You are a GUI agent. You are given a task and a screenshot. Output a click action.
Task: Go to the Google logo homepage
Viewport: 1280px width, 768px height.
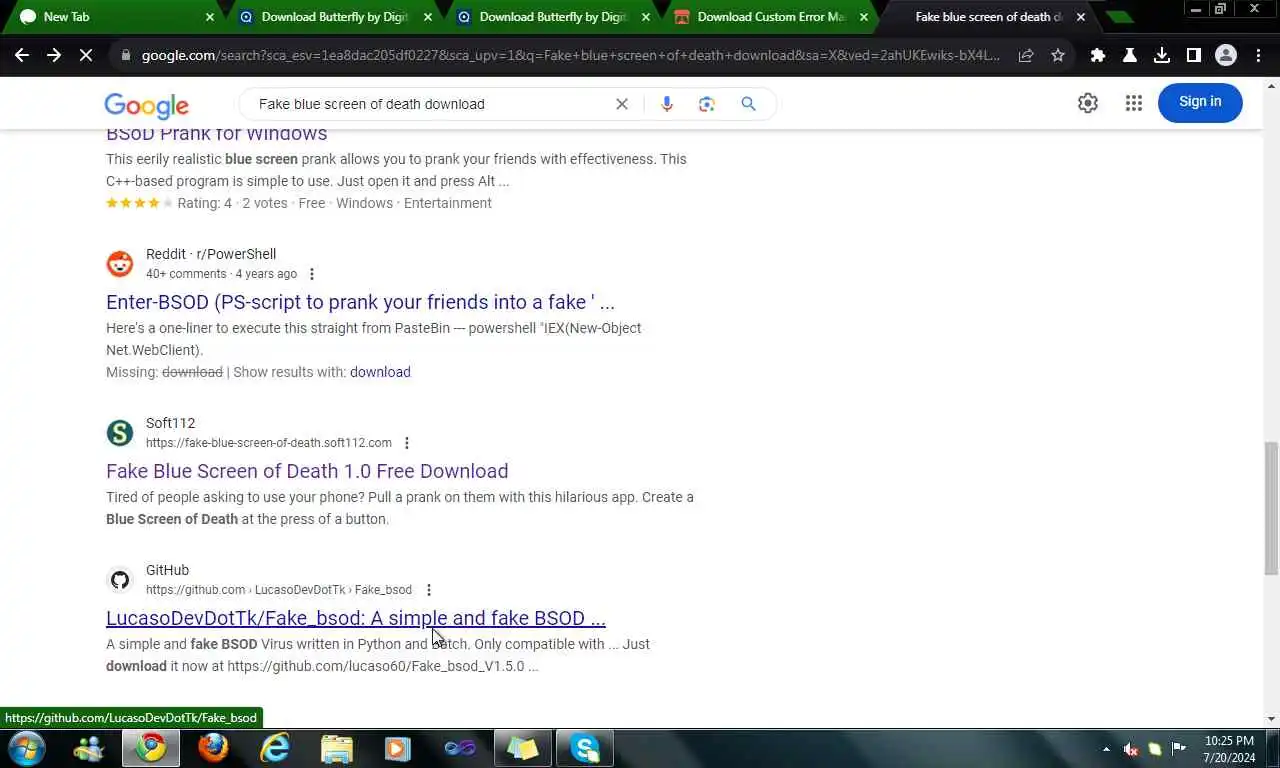click(146, 105)
